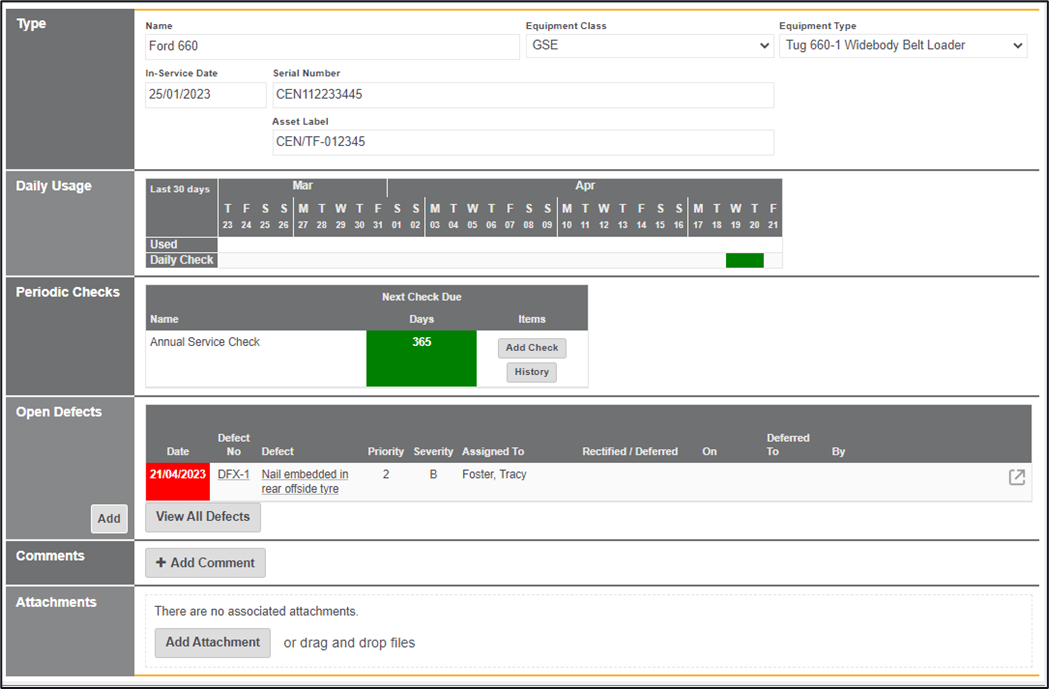Click the plus Add Comment button
Screen dimensions: 1049x689
click(x=205, y=563)
